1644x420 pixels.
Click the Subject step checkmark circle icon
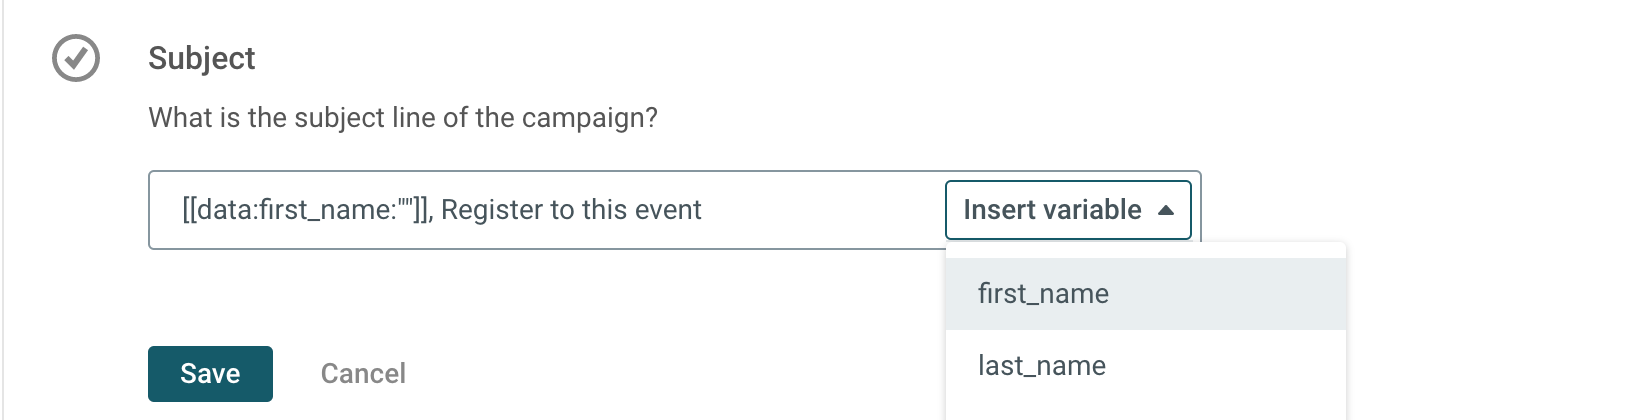pos(76,58)
